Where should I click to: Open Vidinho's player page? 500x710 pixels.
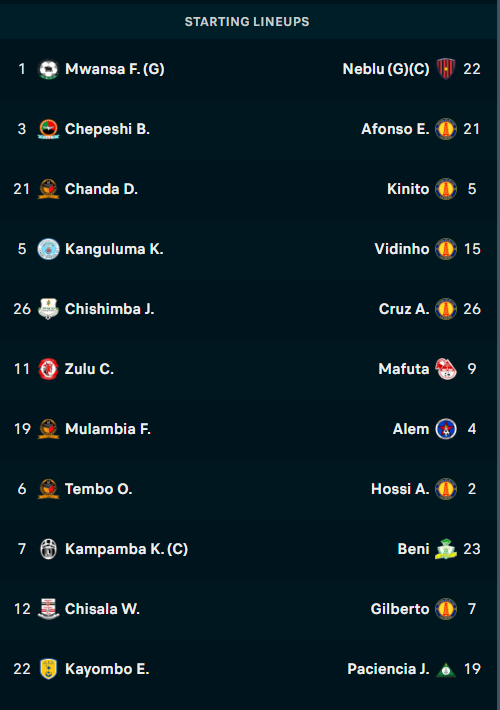click(x=402, y=249)
